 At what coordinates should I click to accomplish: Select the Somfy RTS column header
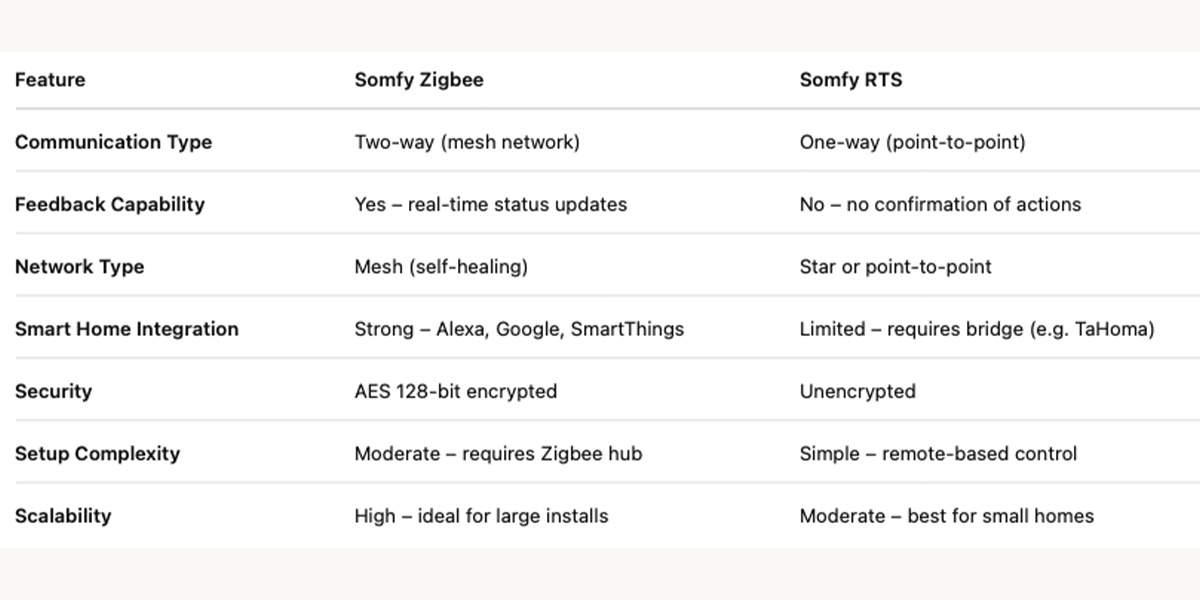851,80
